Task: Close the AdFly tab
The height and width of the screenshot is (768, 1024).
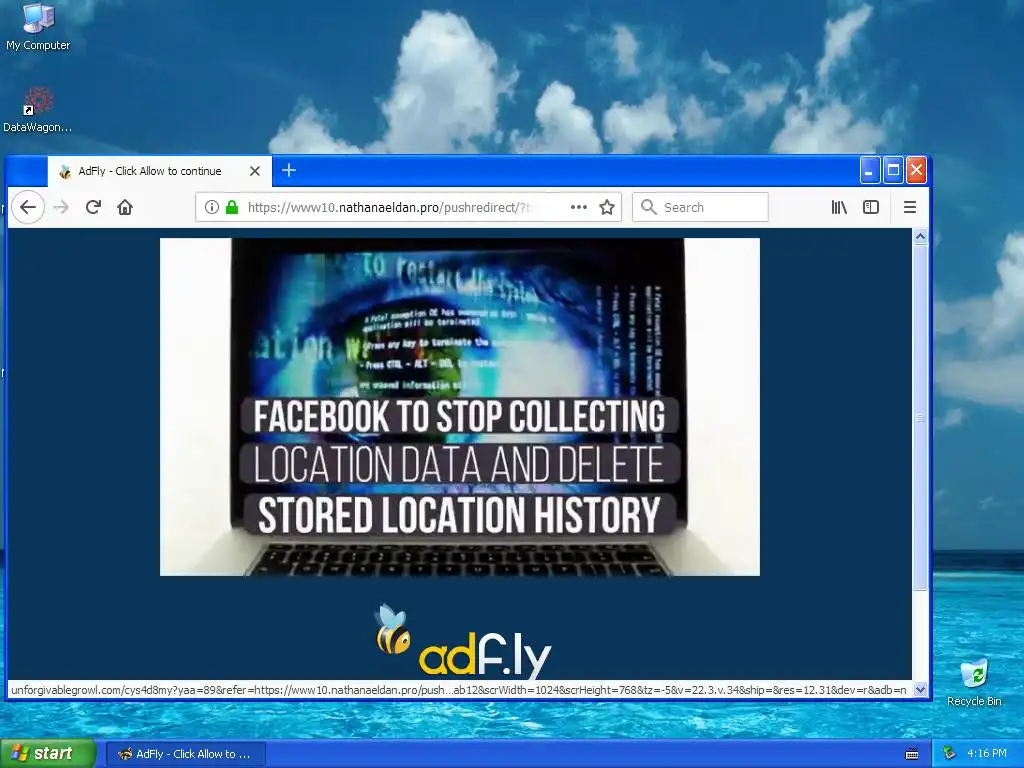Action: point(255,171)
